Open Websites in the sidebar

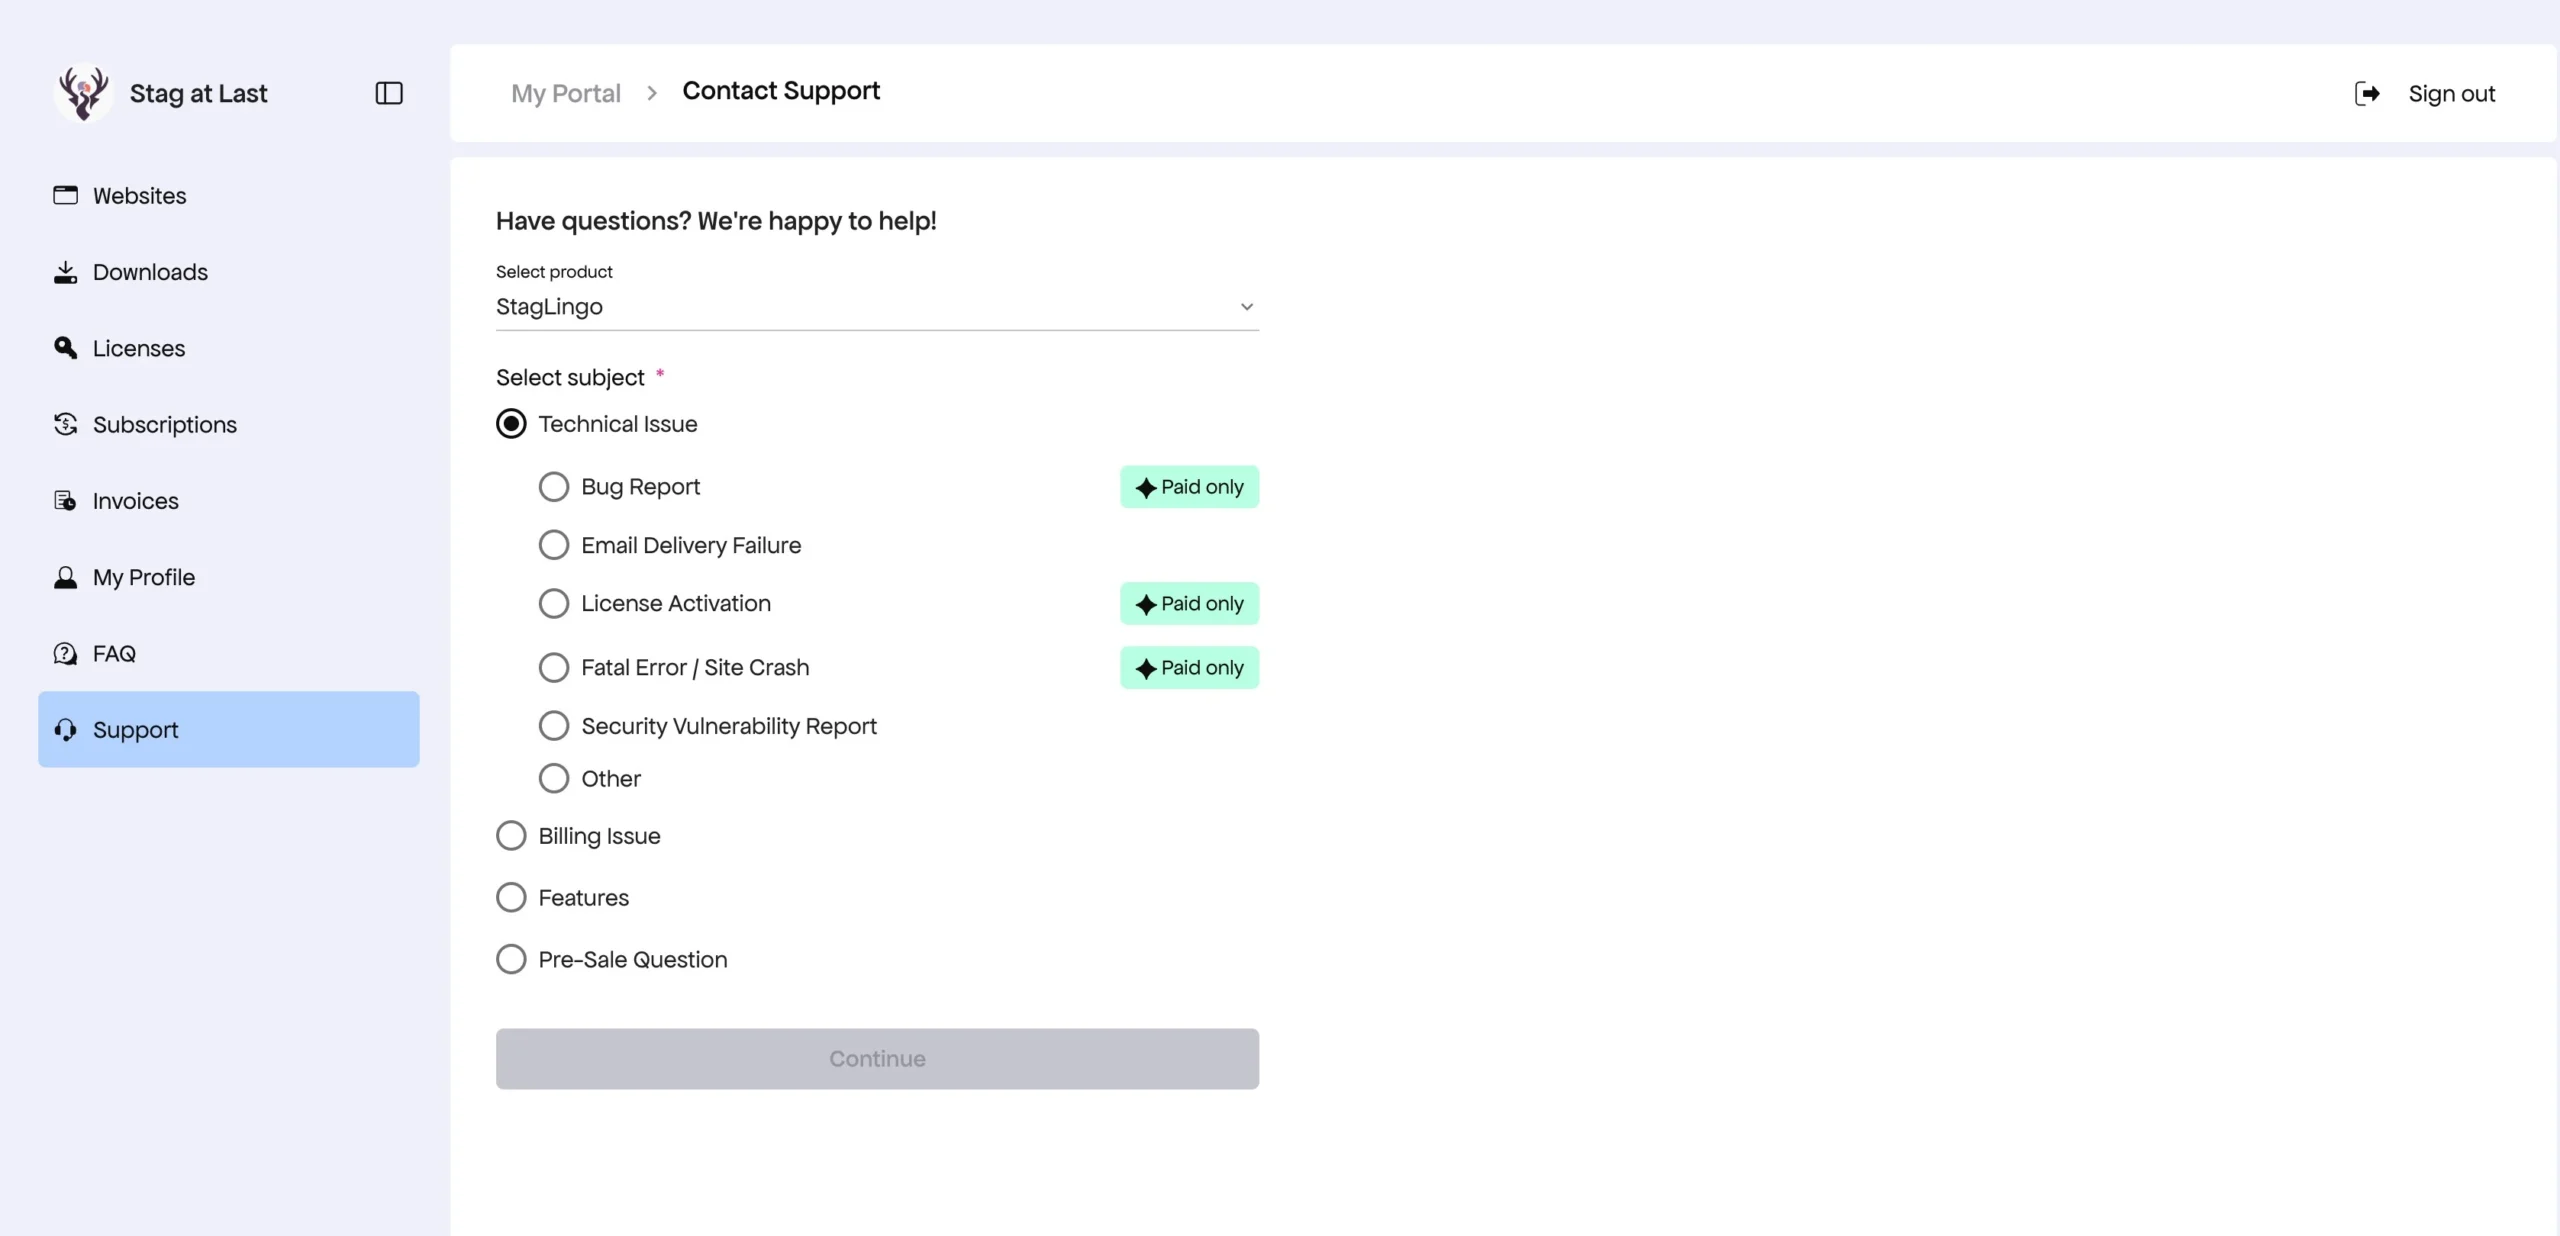pyautogui.click(x=229, y=195)
